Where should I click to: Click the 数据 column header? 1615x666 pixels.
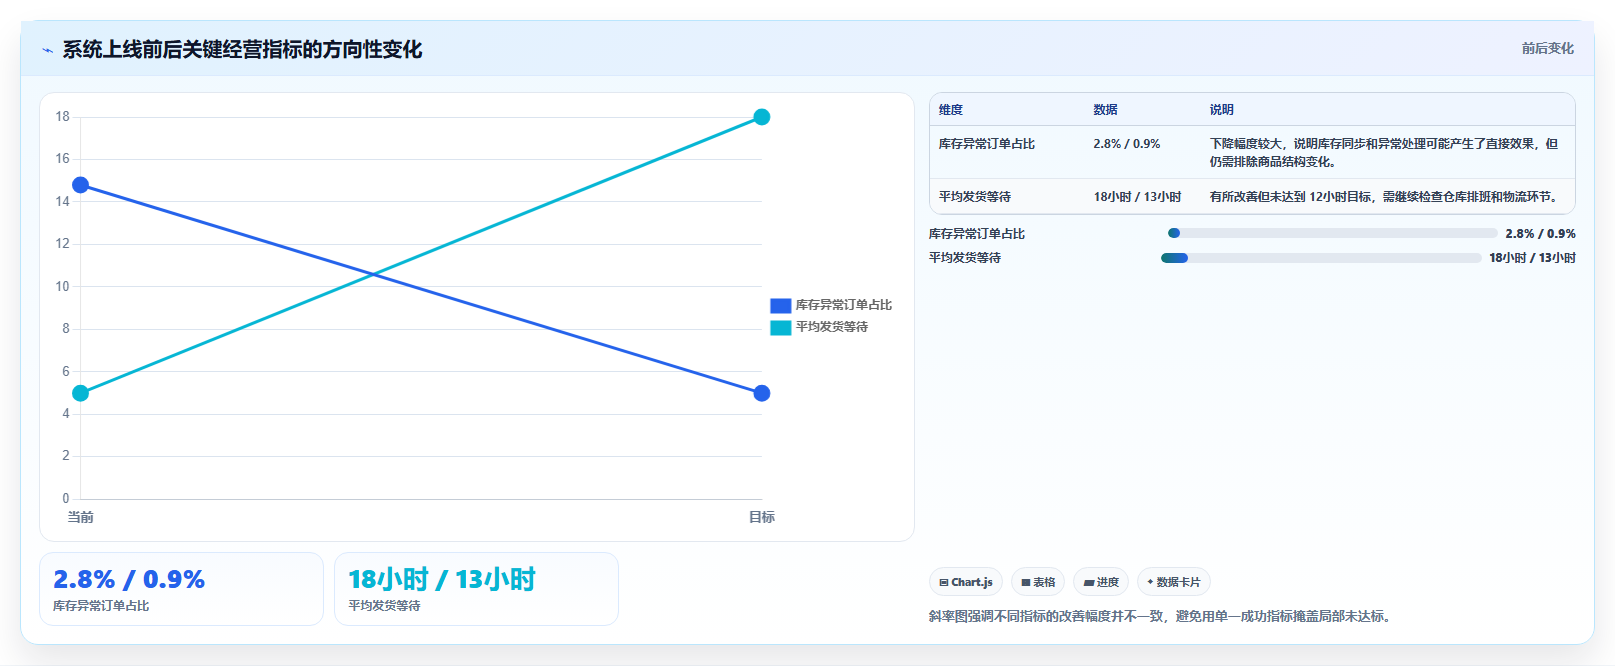pos(1105,110)
